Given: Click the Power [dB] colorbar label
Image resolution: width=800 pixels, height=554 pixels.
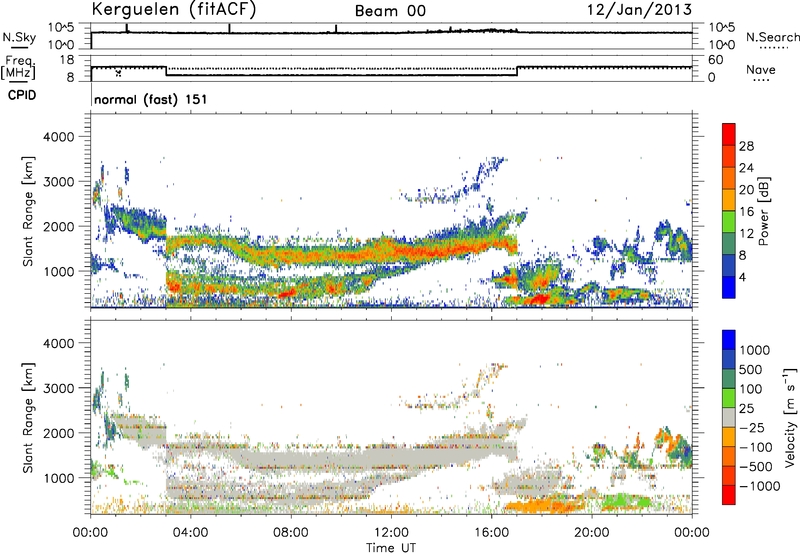Looking at the screenshot, I should click(x=763, y=211).
